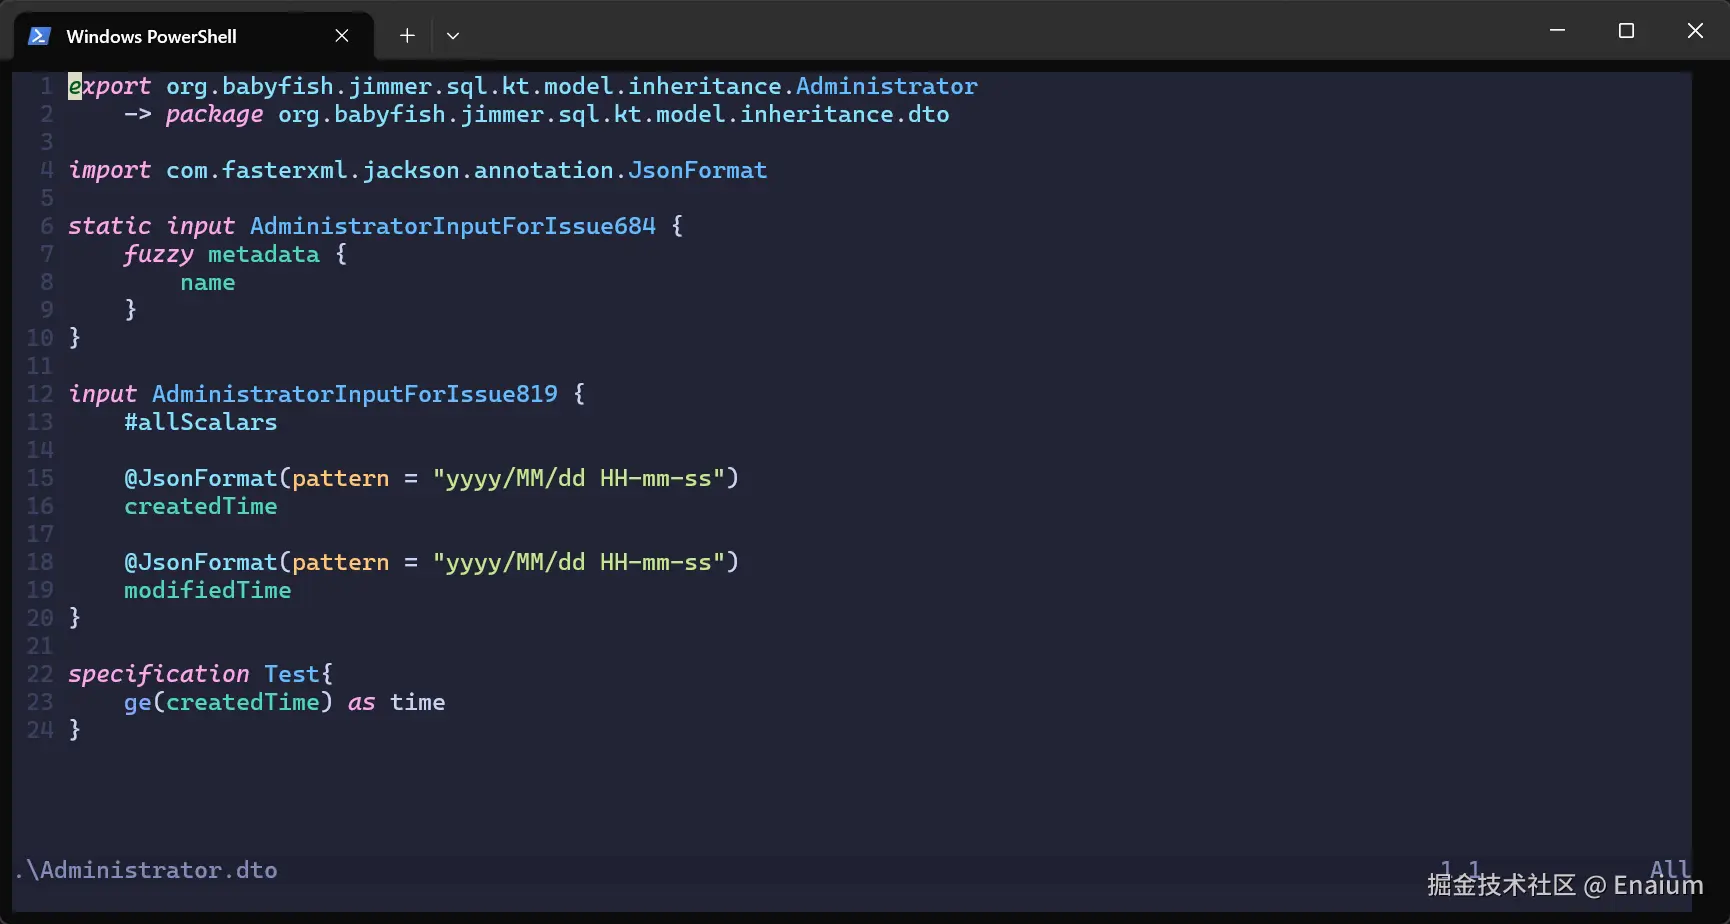Click the PowerShell icon in the tab
This screenshot has width=1730, height=924.
39,36
